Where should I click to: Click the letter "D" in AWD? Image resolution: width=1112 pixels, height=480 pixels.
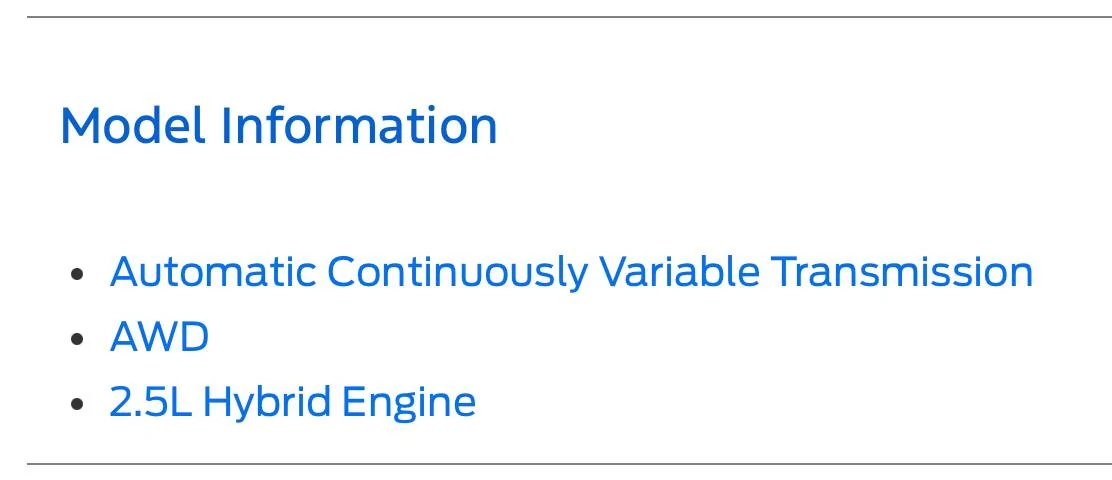pyautogui.click(x=194, y=337)
